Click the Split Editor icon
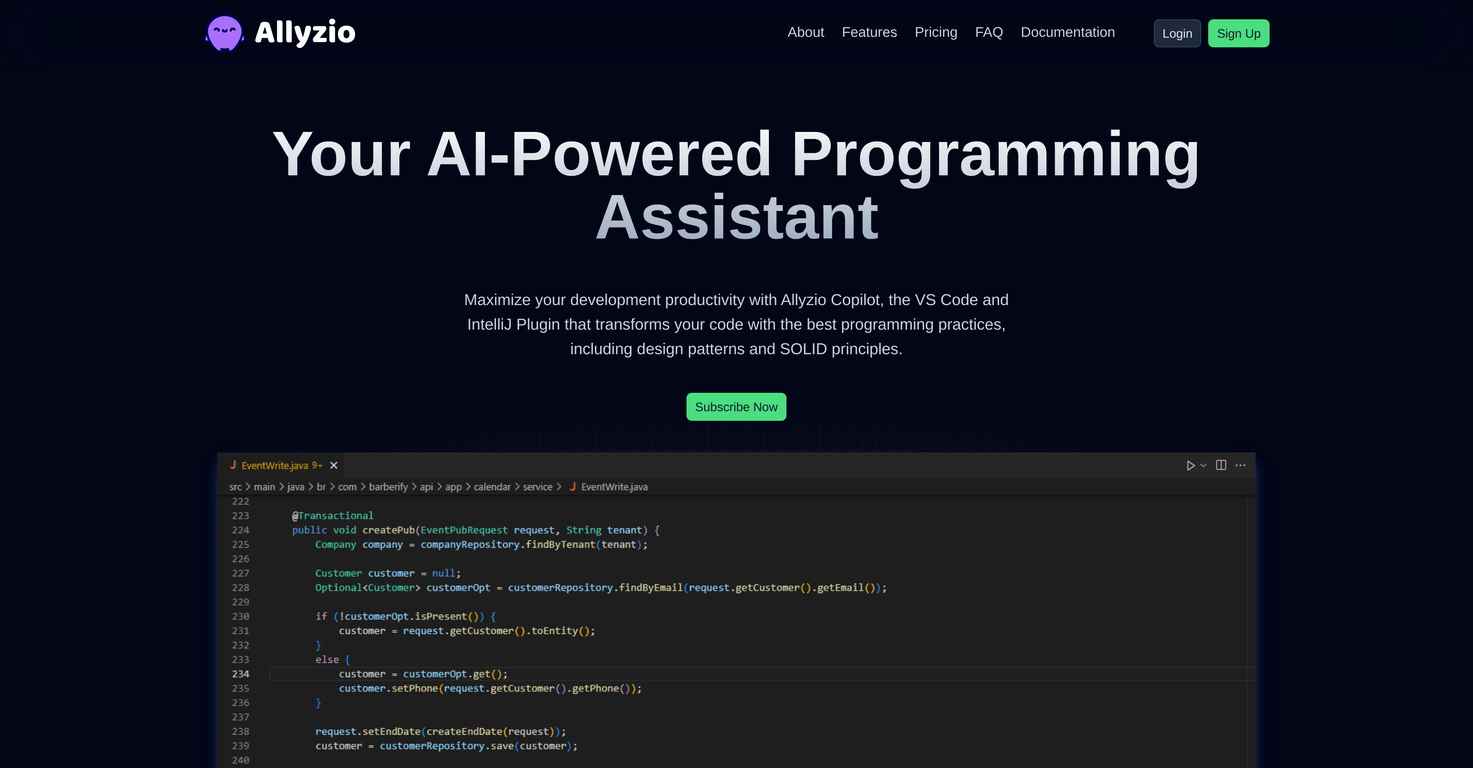1473x768 pixels. click(1221, 465)
